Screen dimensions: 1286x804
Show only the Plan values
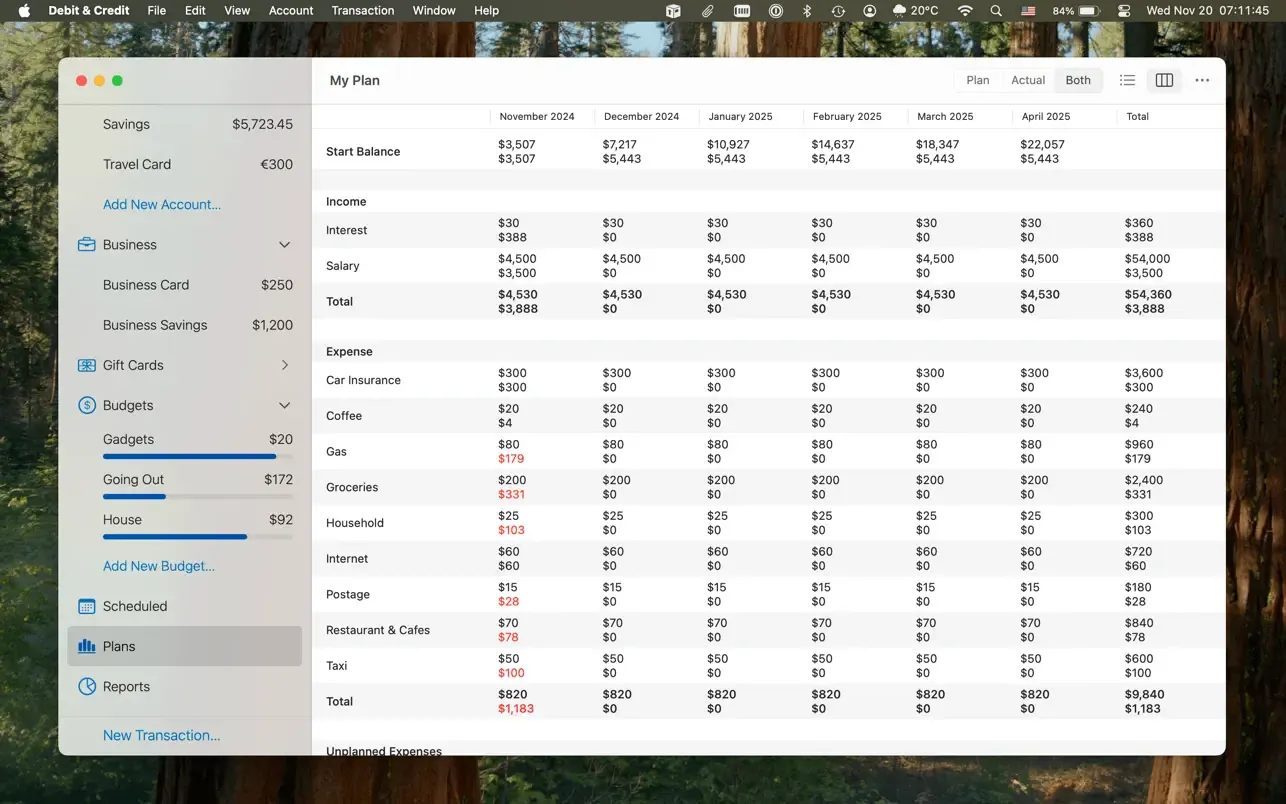978,80
